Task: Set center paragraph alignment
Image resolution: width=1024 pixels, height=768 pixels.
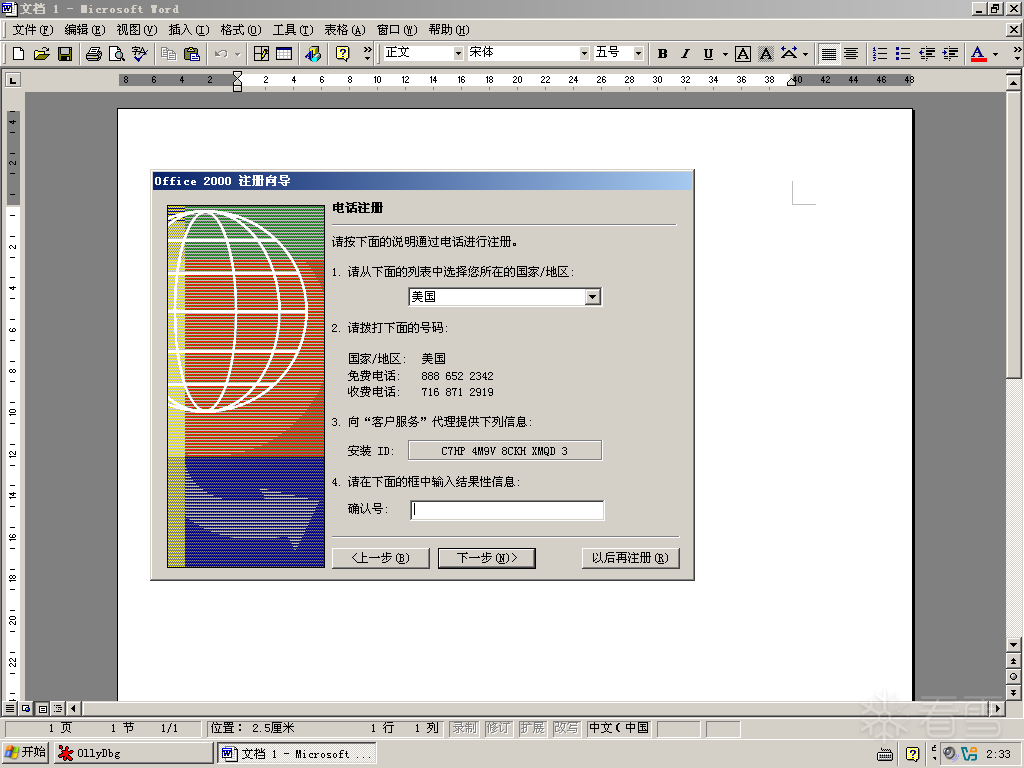Action: pos(851,54)
